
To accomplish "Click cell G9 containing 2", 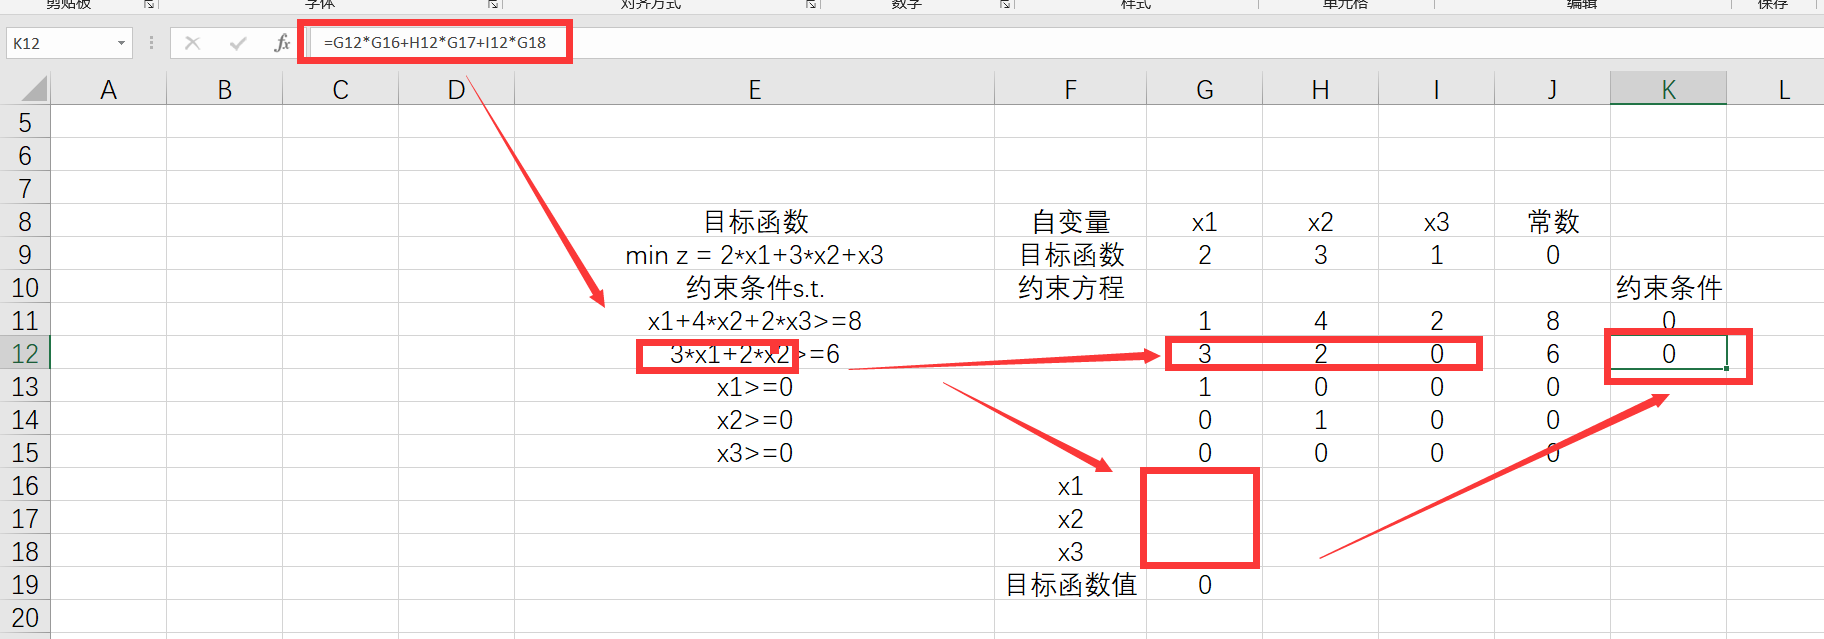I will point(1205,255).
